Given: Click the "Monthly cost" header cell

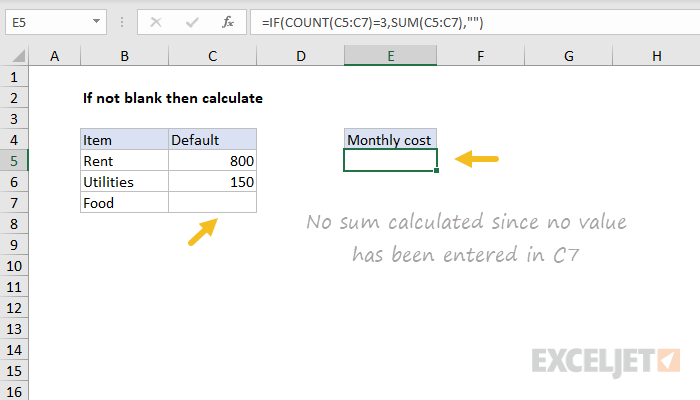Looking at the screenshot, I should click(391, 140).
